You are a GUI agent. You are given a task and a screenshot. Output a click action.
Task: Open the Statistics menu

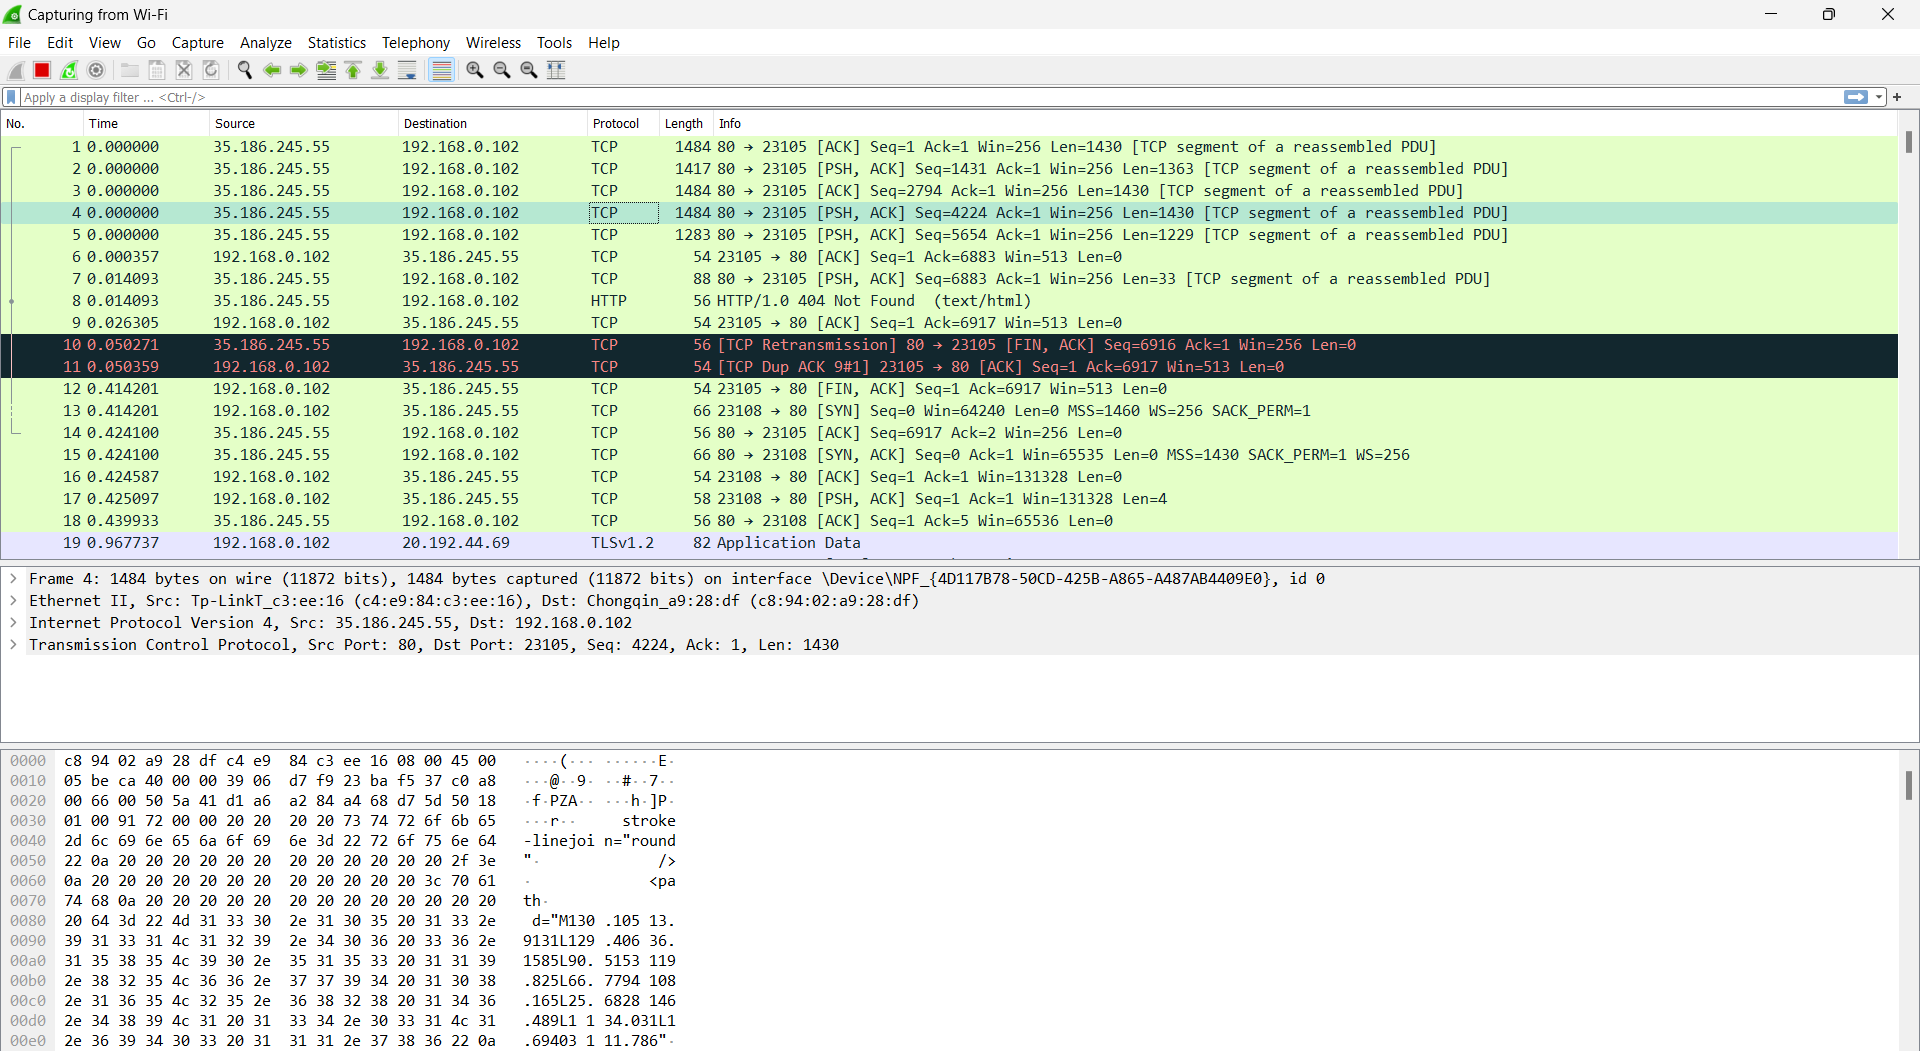[336, 43]
